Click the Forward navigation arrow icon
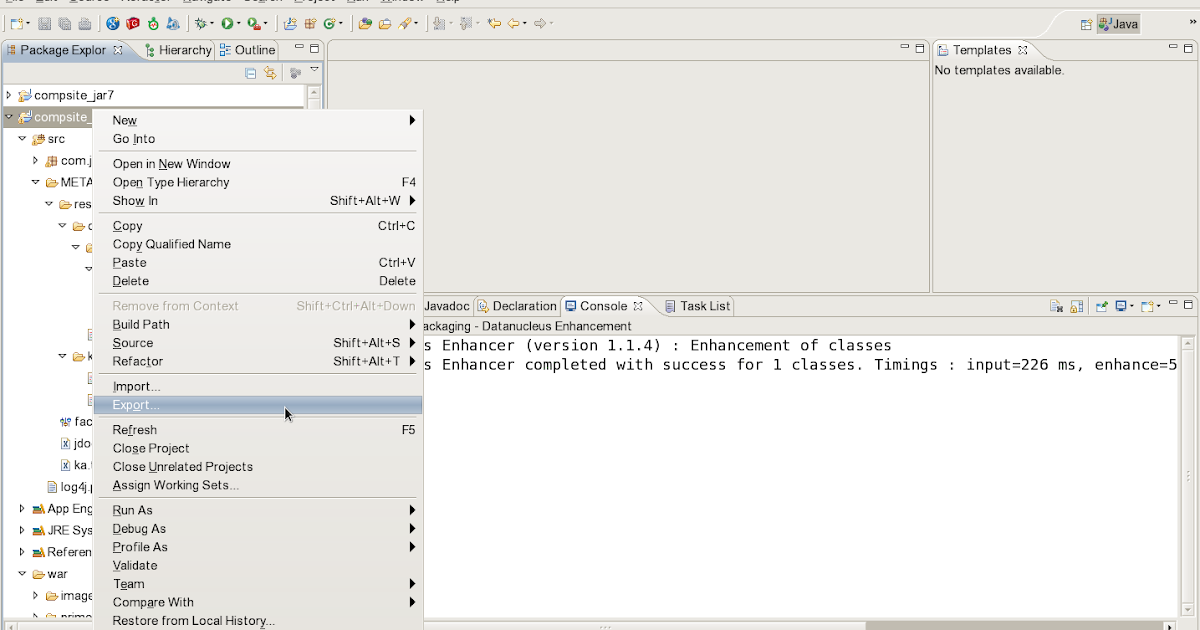 pos(540,23)
